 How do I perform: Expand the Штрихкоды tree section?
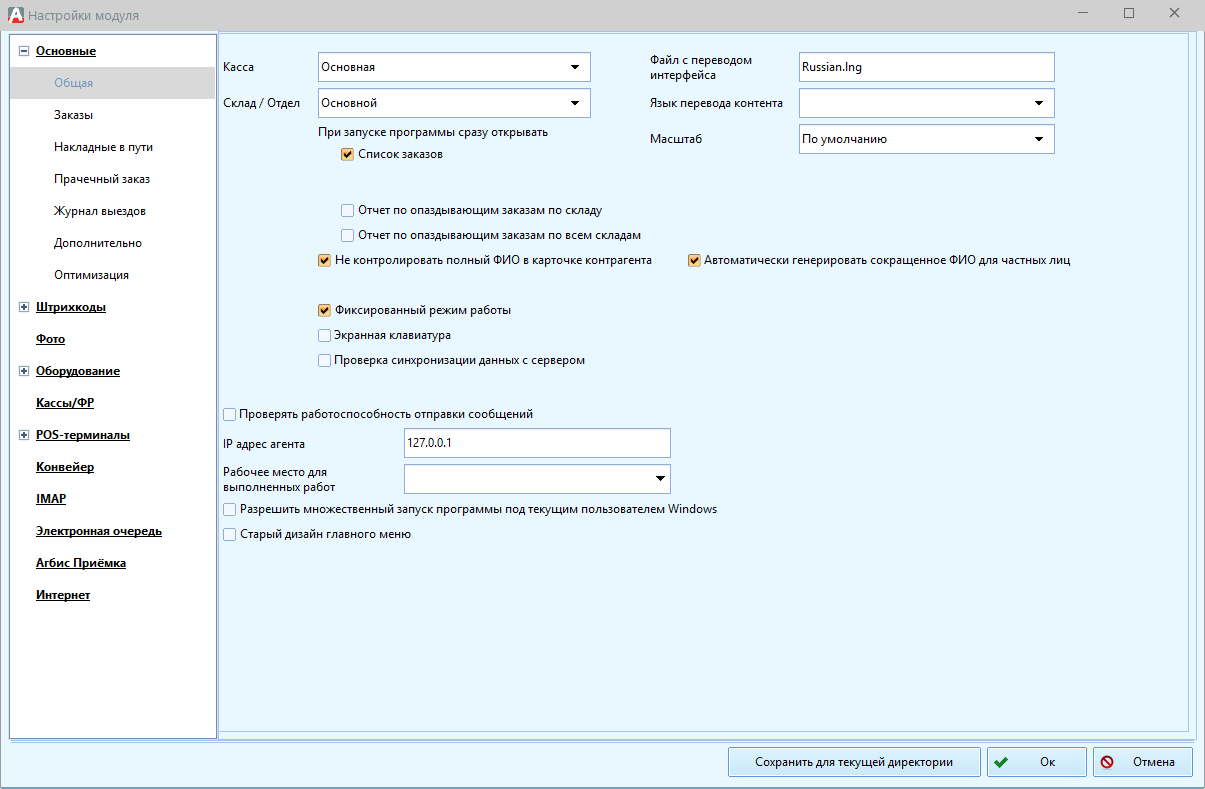click(x=24, y=307)
